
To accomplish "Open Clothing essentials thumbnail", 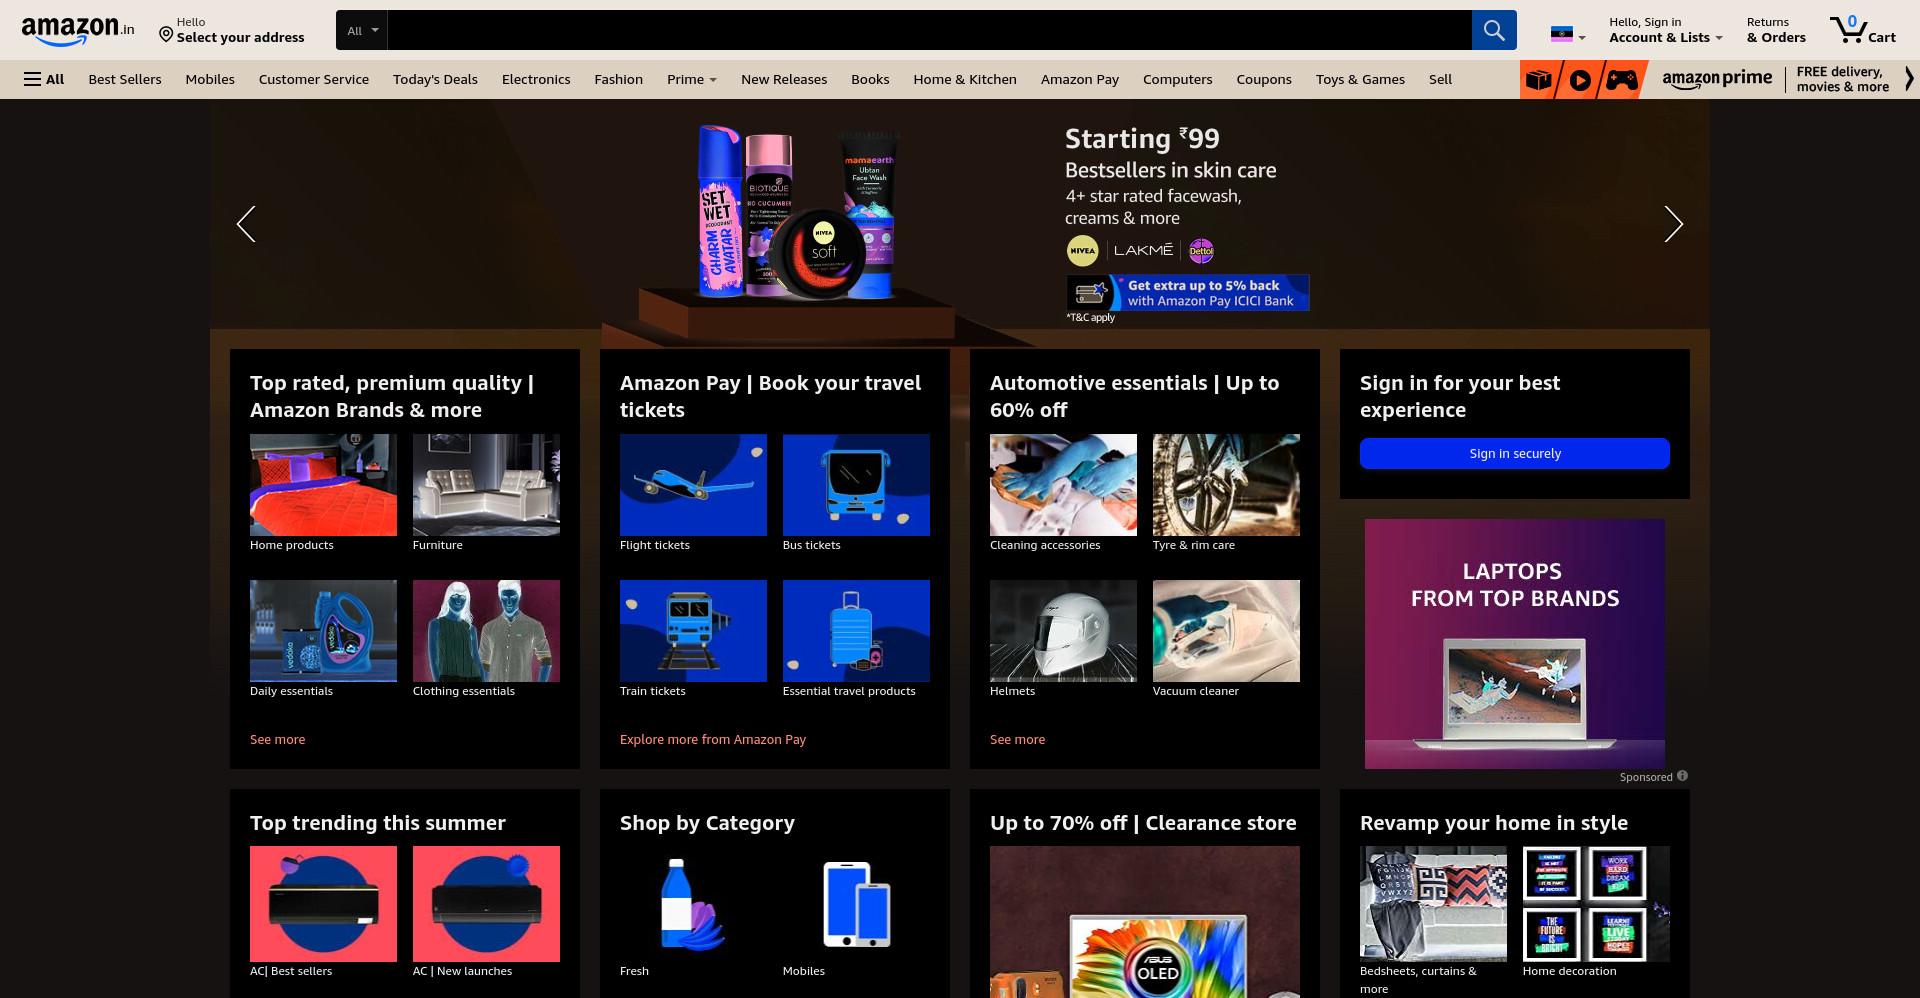I will pyautogui.click(x=486, y=631).
